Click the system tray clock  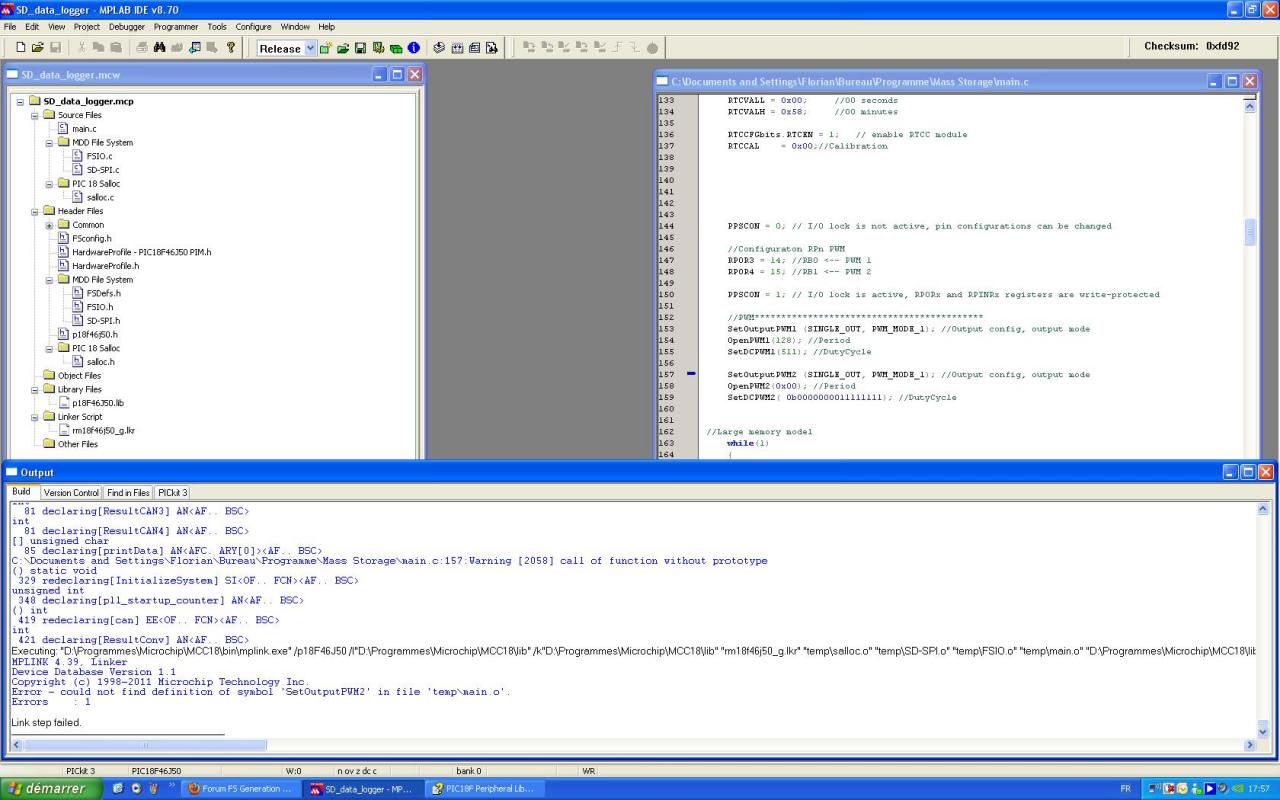click(x=1261, y=789)
